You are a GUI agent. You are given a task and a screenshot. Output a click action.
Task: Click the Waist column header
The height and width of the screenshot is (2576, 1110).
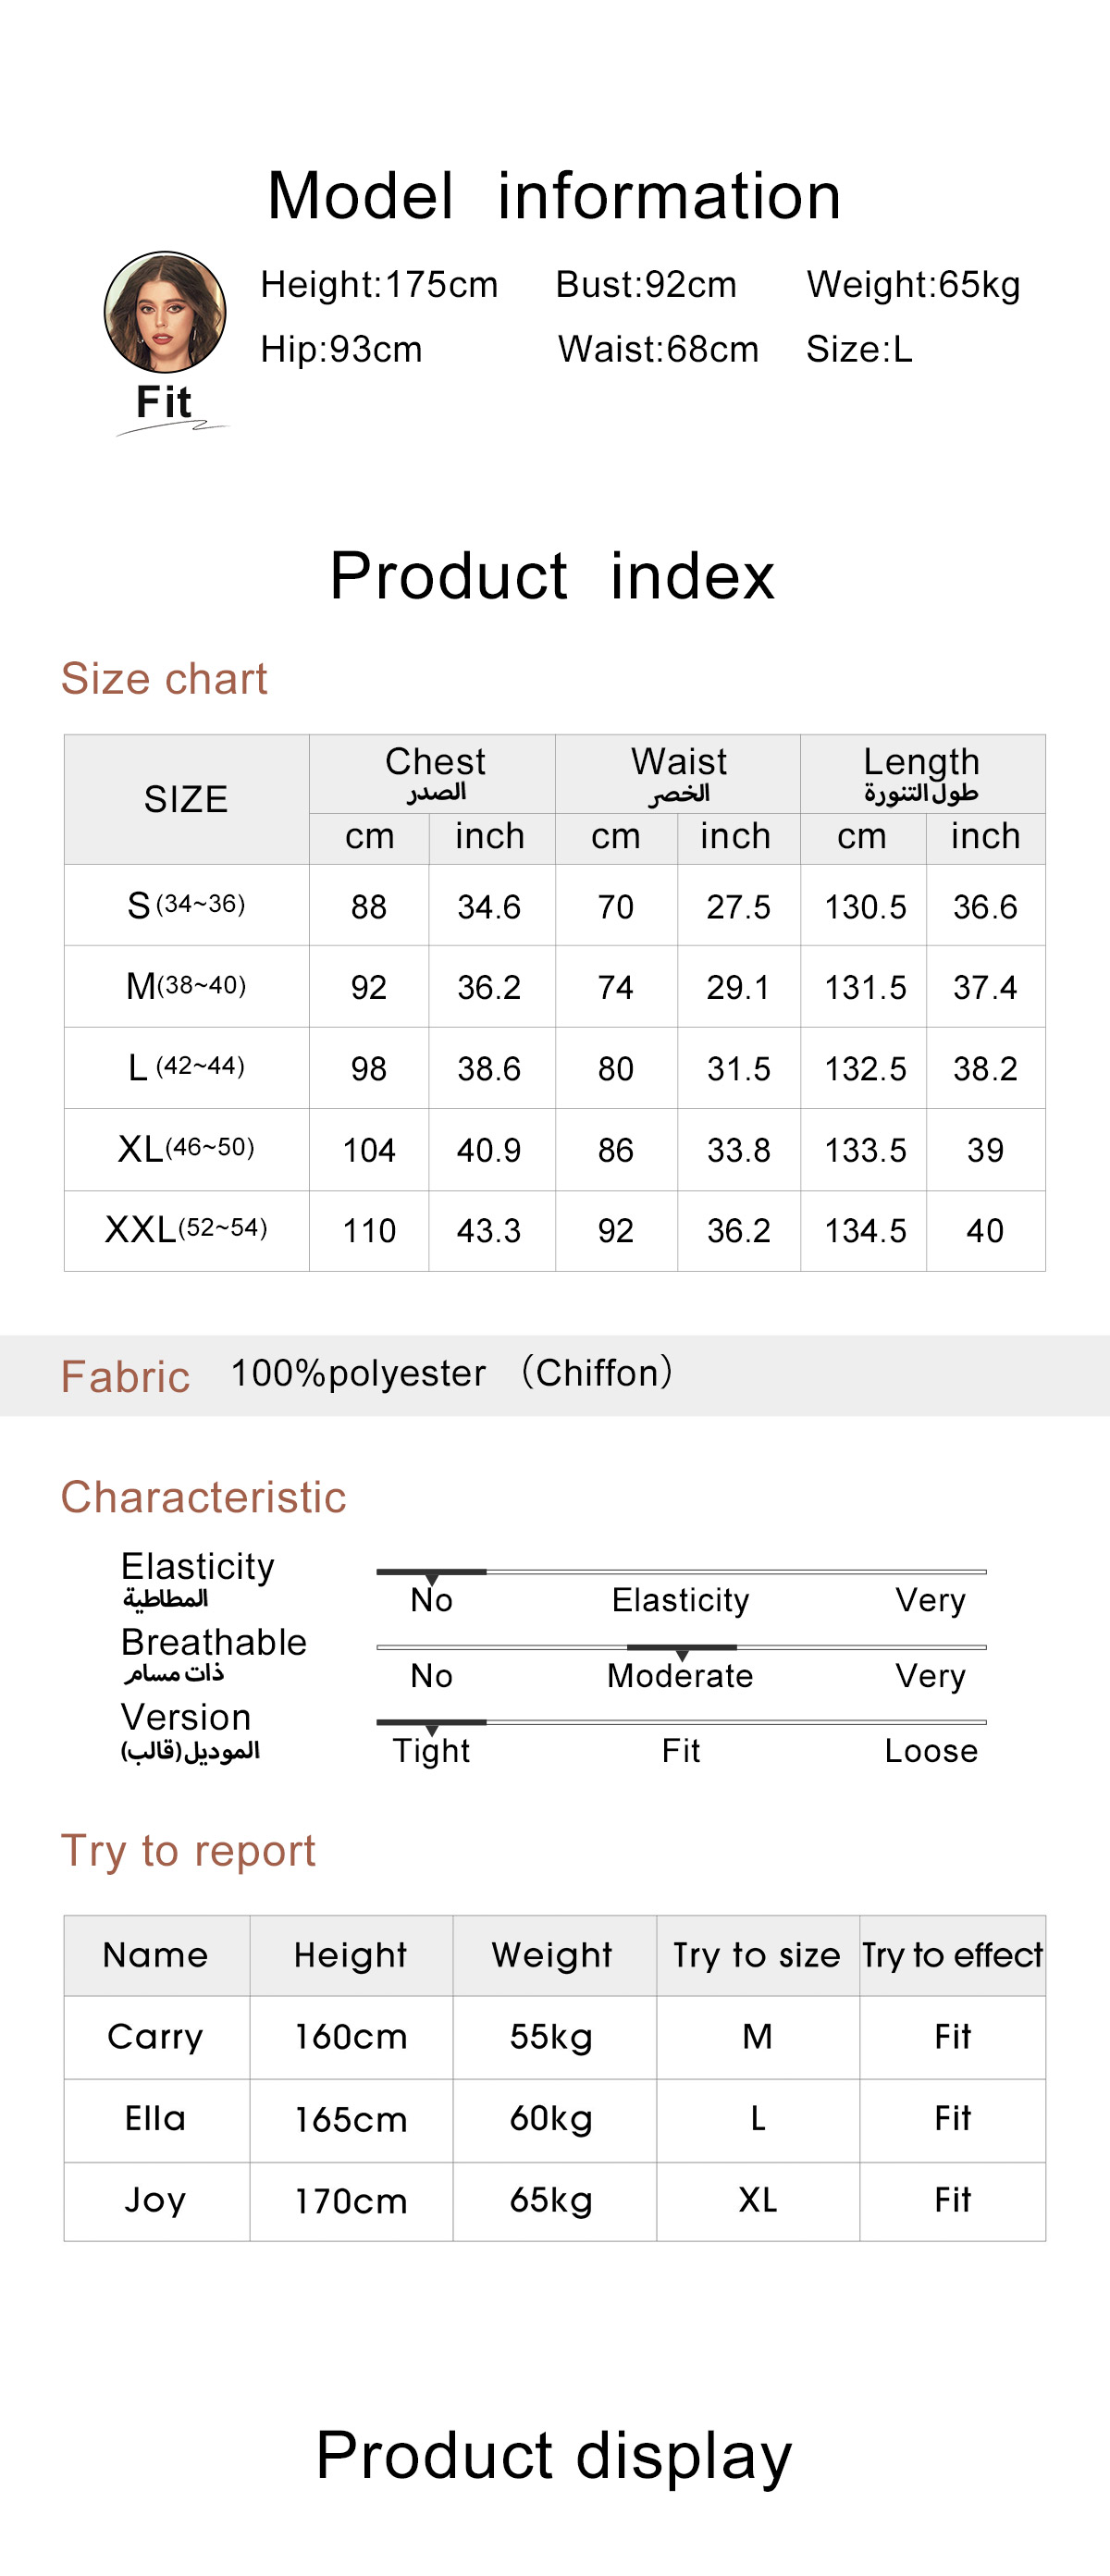[x=679, y=771]
